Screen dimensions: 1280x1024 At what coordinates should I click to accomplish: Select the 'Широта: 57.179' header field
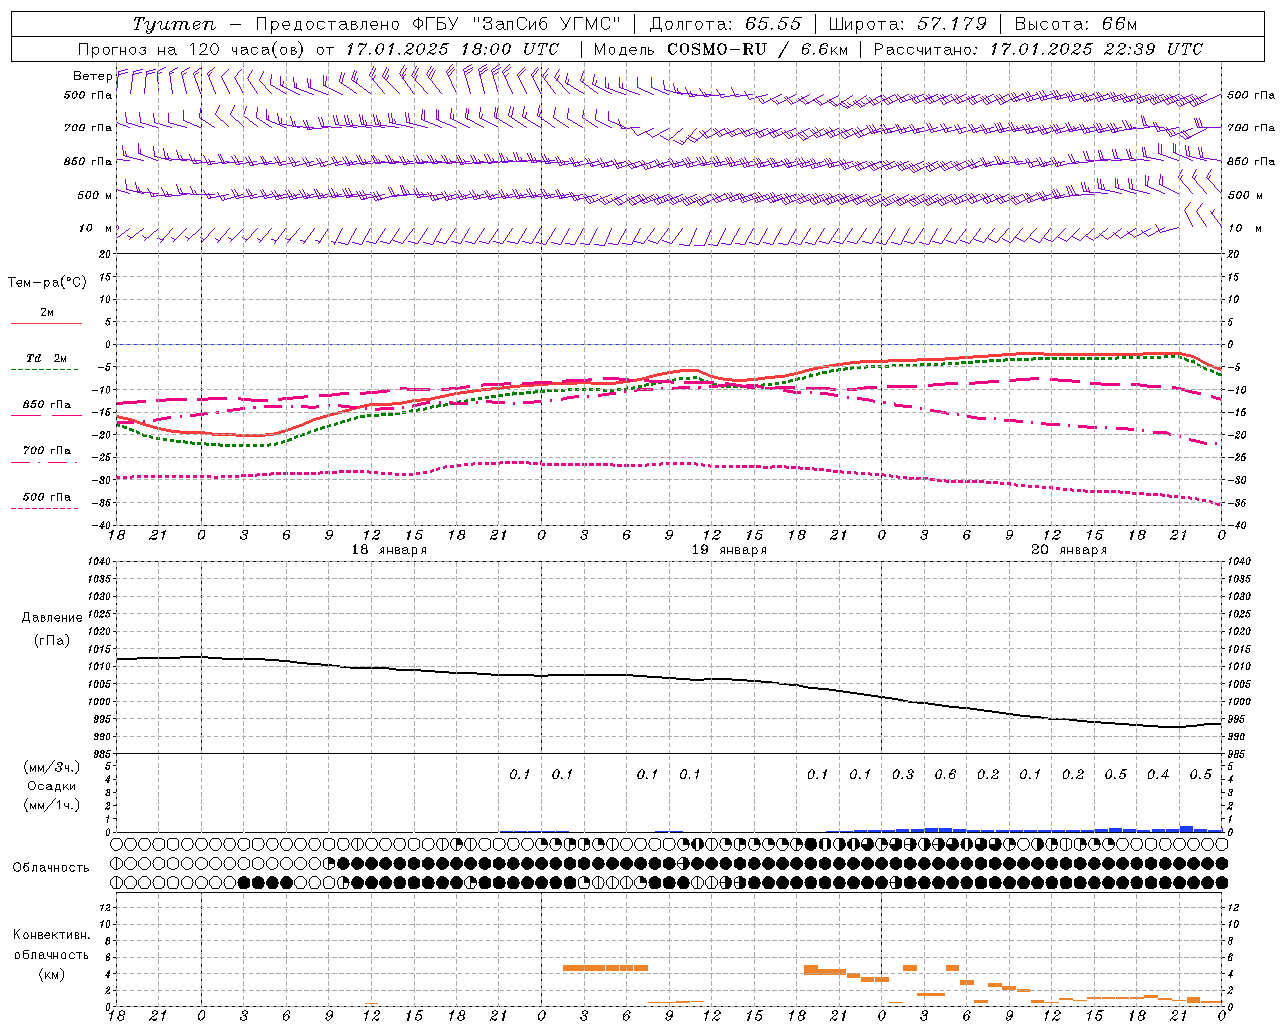coord(908,24)
